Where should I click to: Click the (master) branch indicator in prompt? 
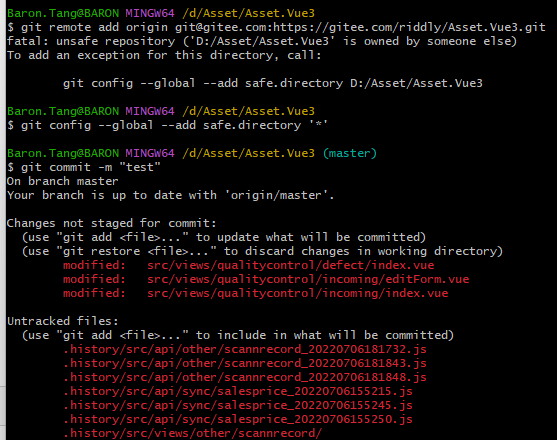click(350, 153)
